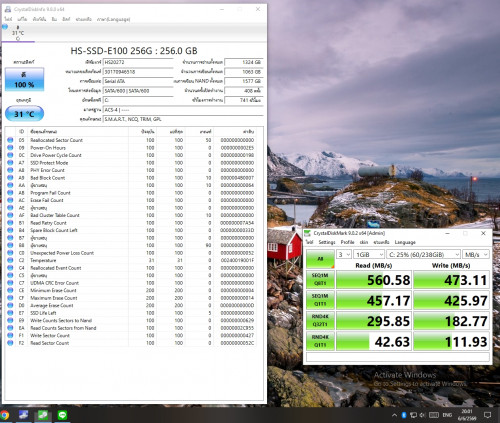Expand the test count dropdown showing 3

(344, 254)
